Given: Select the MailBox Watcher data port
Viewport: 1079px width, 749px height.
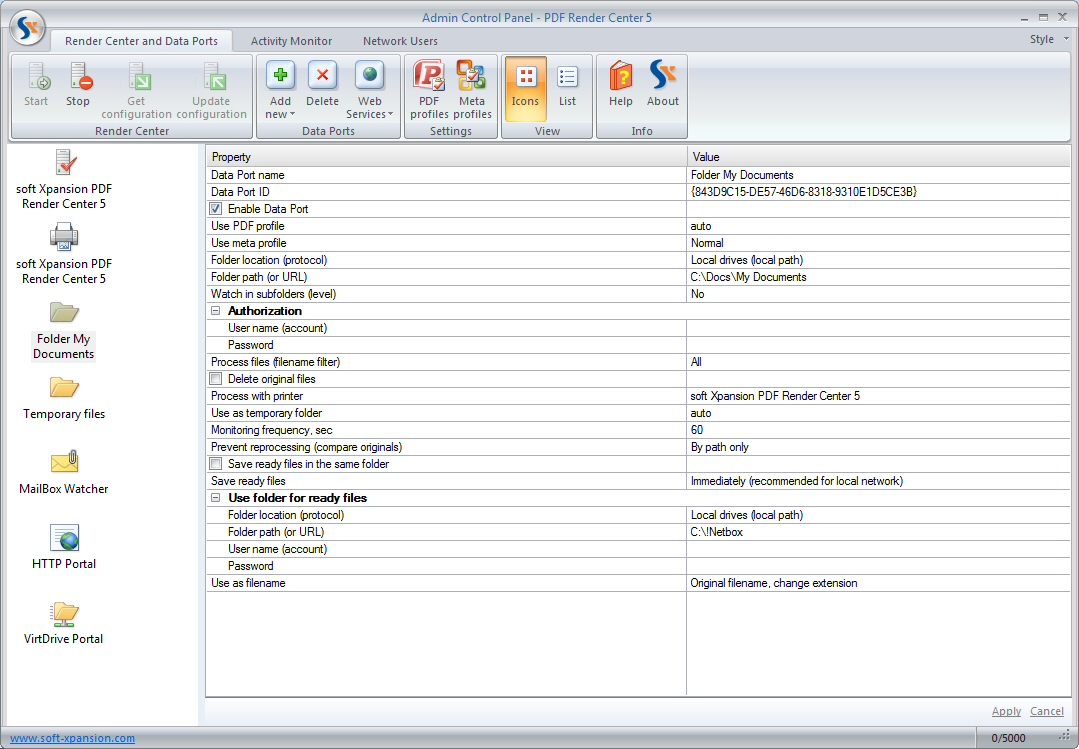Looking at the screenshot, I should pyautogui.click(x=63, y=470).
